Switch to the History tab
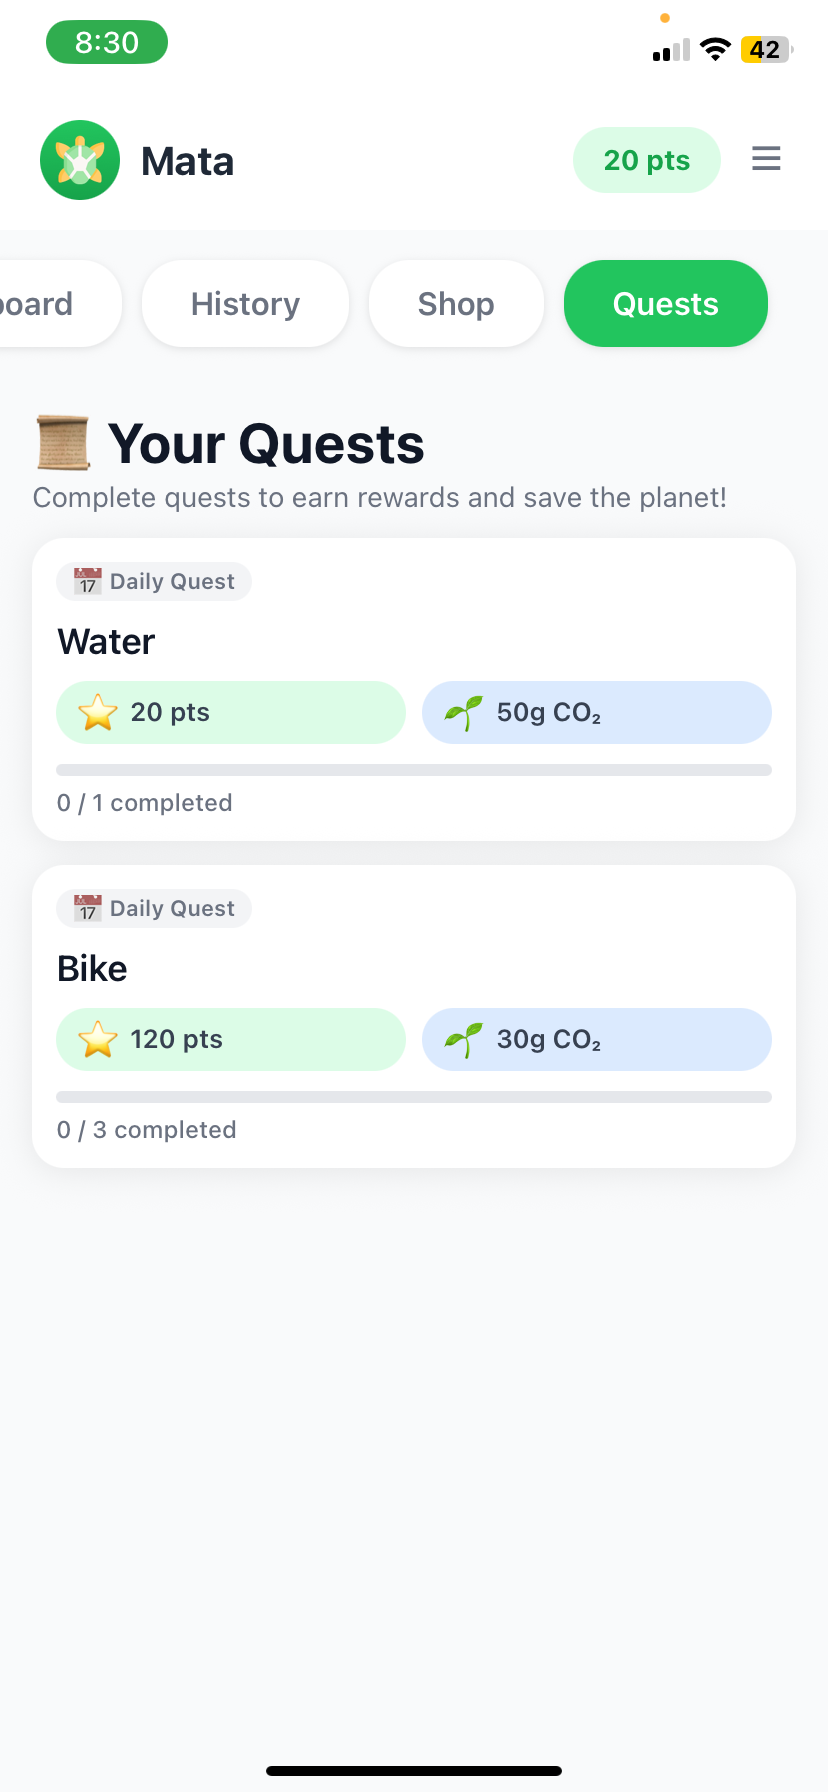 pos(245,304)
